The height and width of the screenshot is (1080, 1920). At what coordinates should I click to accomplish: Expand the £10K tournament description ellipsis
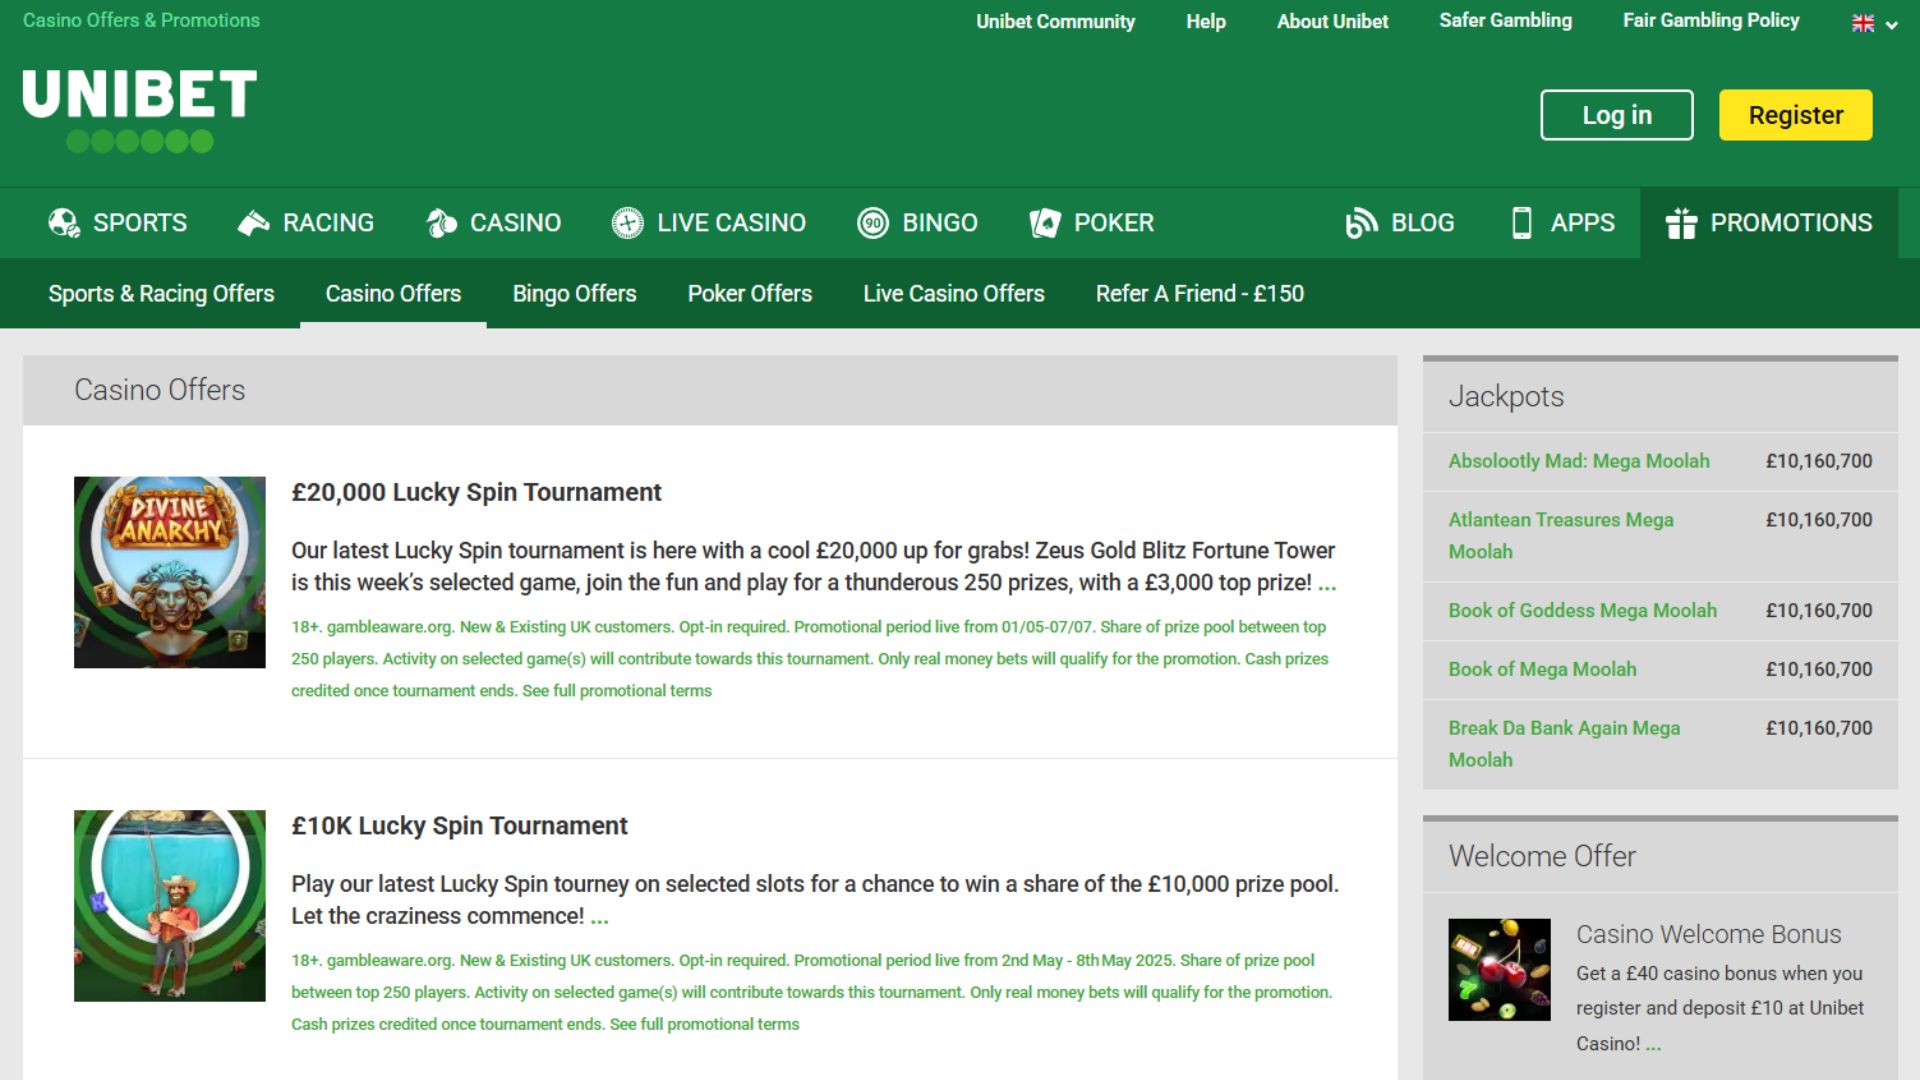click(x=599, y=918)
